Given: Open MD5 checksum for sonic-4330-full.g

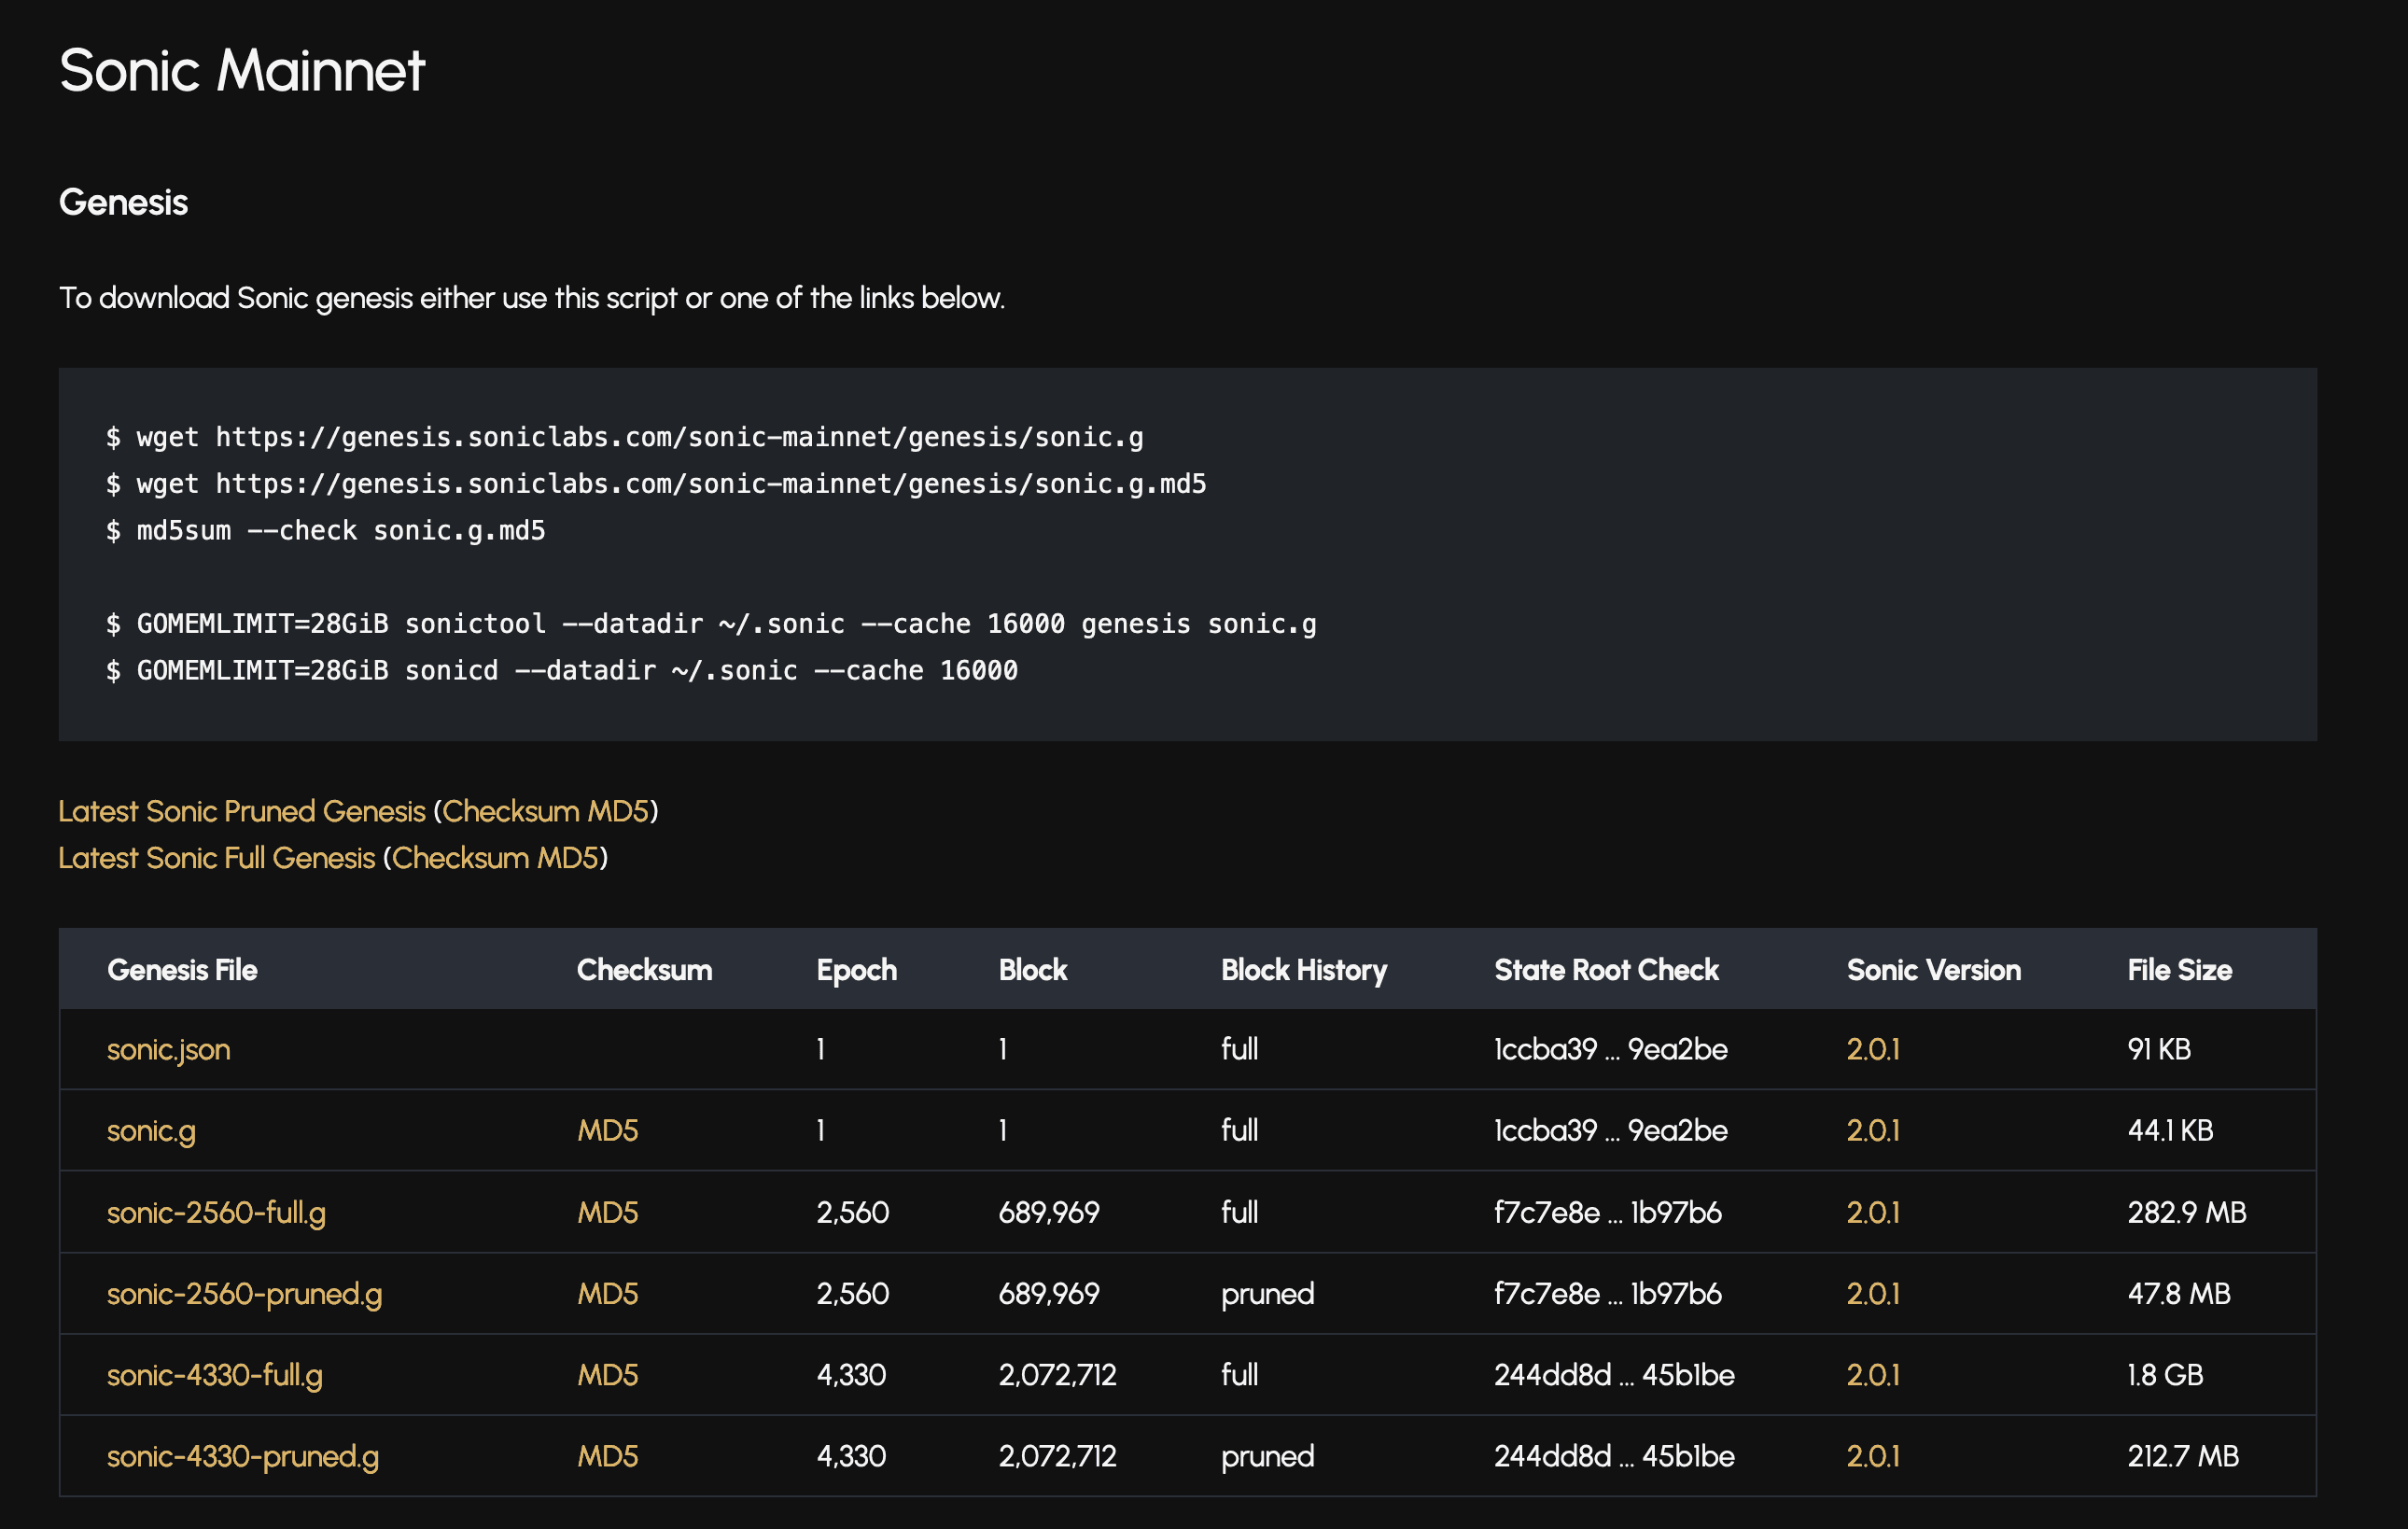Looking at the screenshot, I should 607,1375.
